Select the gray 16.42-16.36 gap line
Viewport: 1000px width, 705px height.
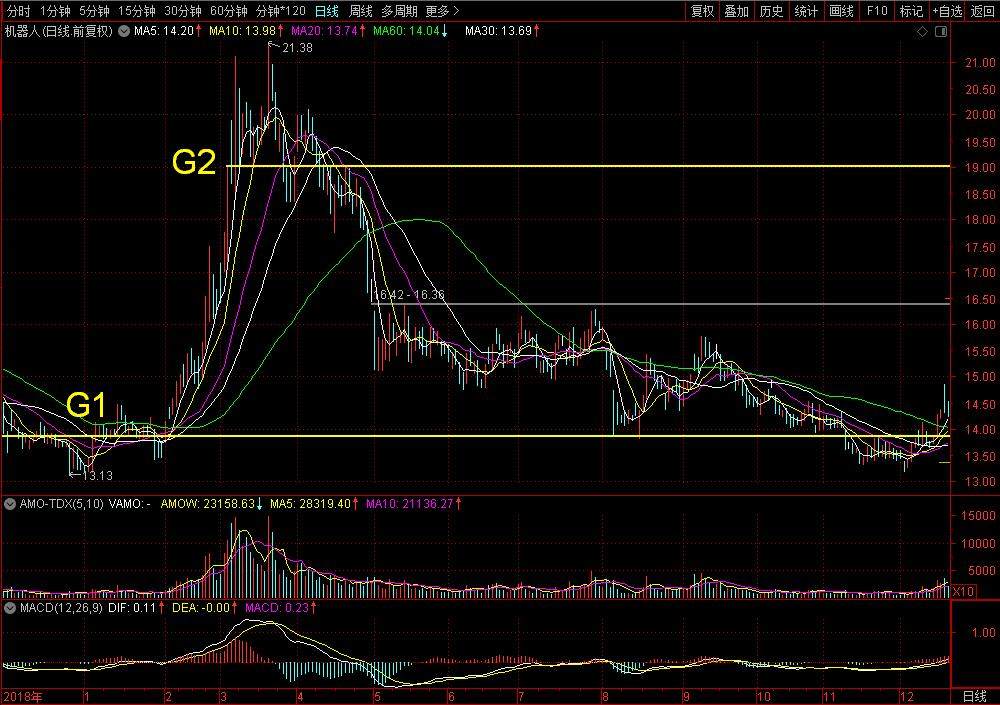point(660,304)
